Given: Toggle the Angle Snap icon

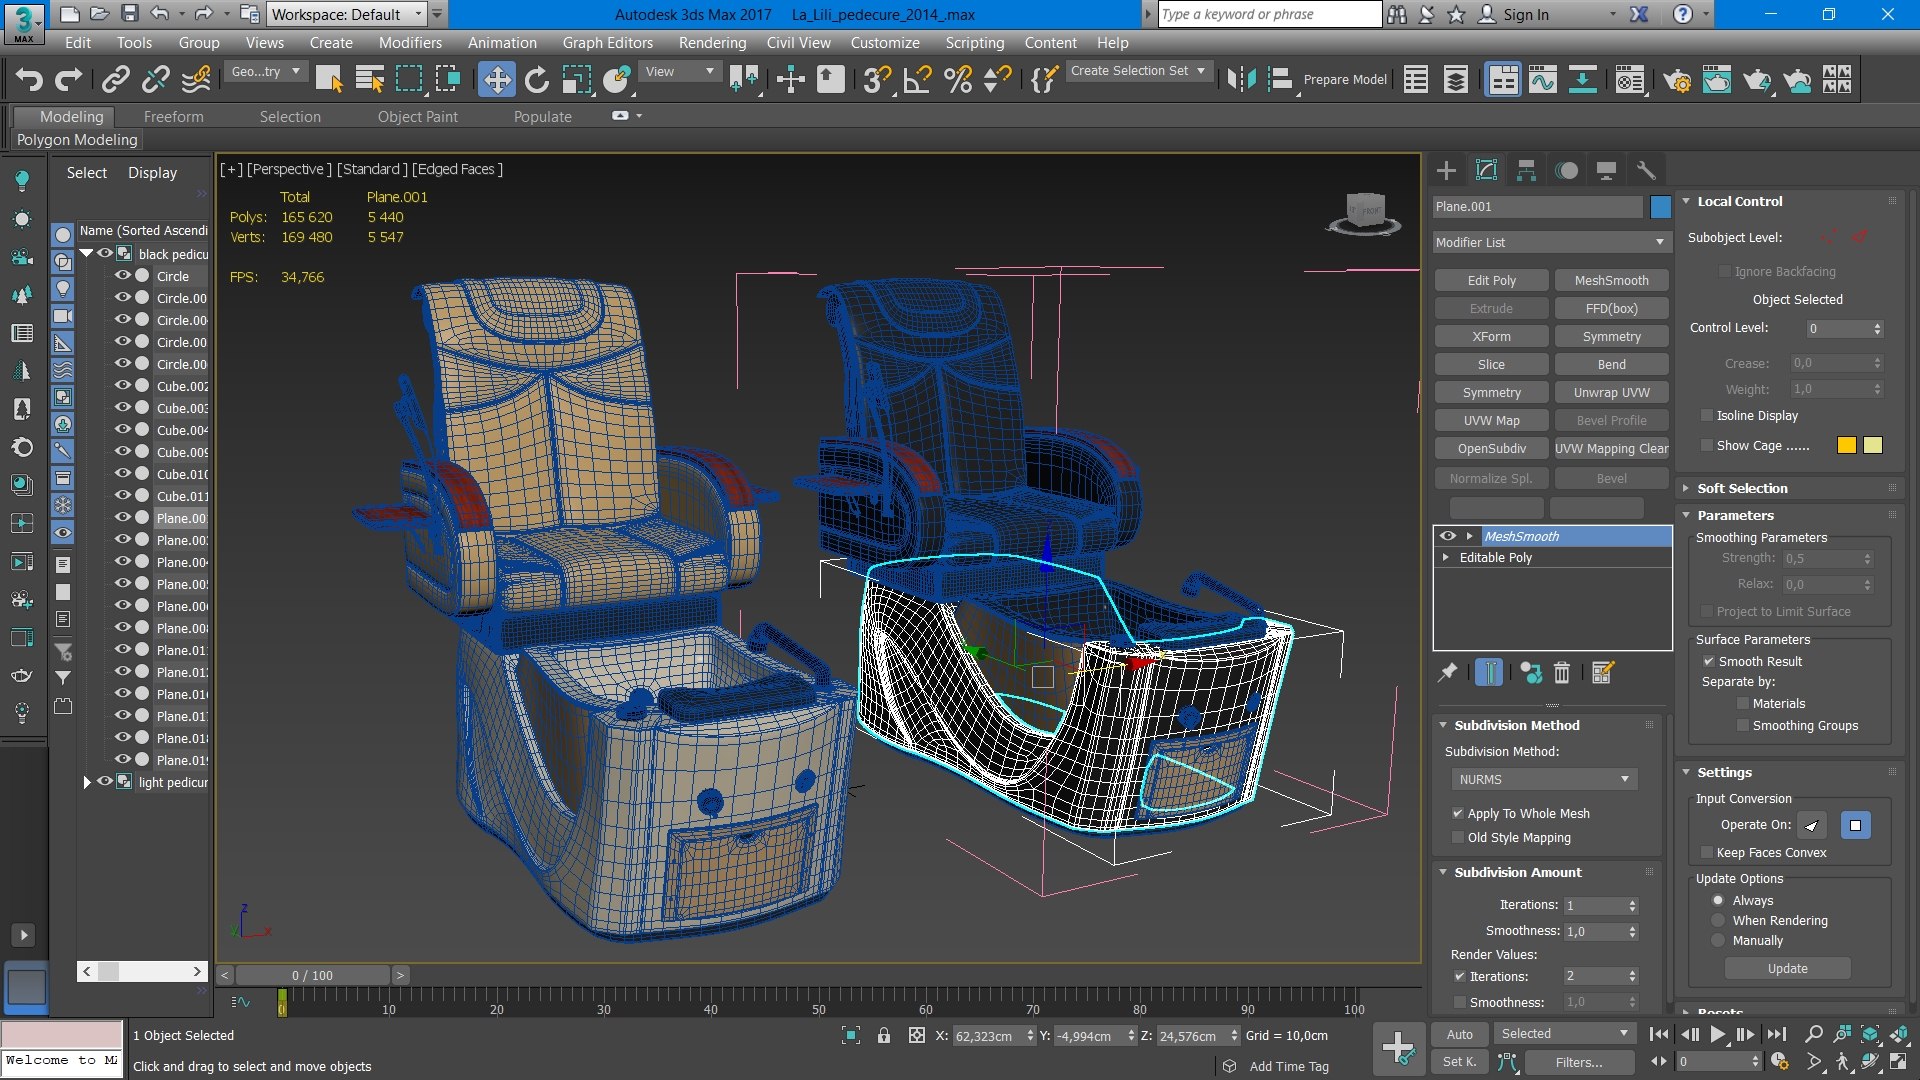Looking at the screenshot, I should point(918,79).
